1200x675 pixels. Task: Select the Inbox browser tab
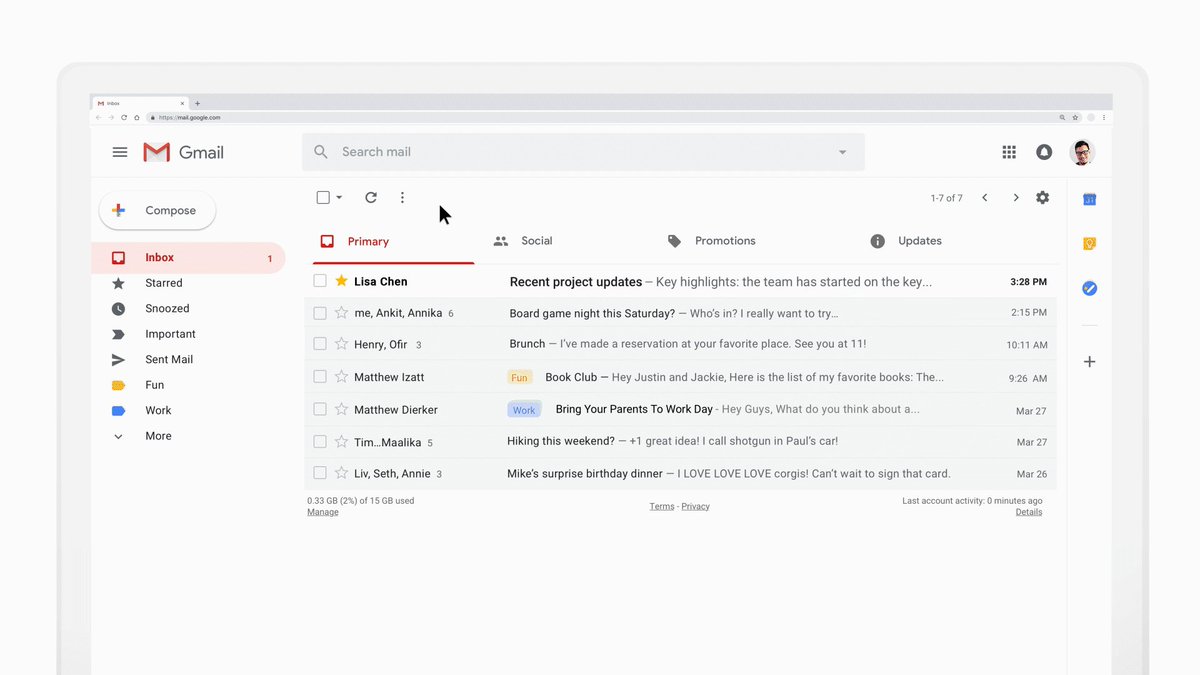(x=140, y=103)
